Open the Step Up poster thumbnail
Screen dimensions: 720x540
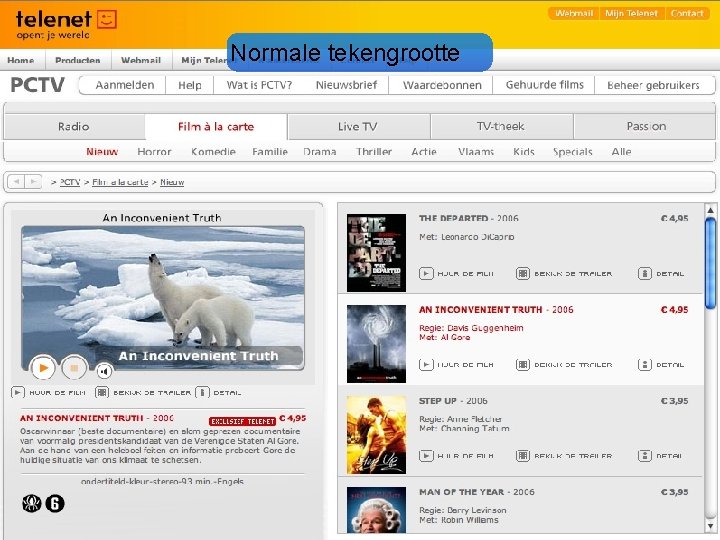(x=377, y=434)
